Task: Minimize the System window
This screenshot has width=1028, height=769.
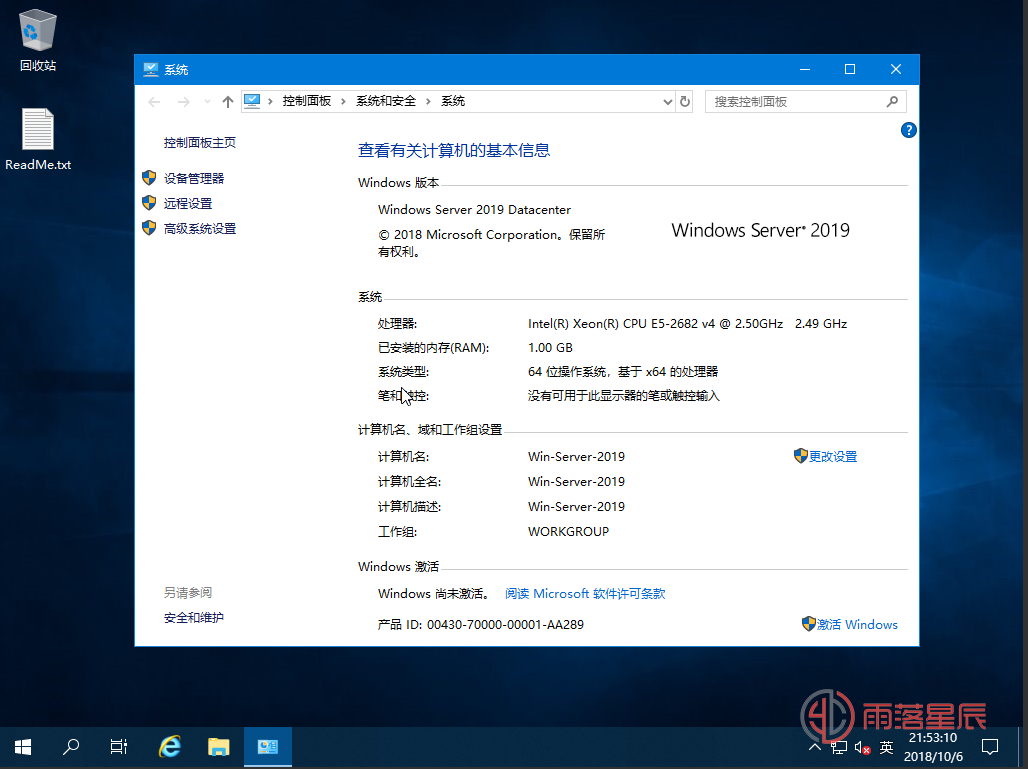Action: 805,69
